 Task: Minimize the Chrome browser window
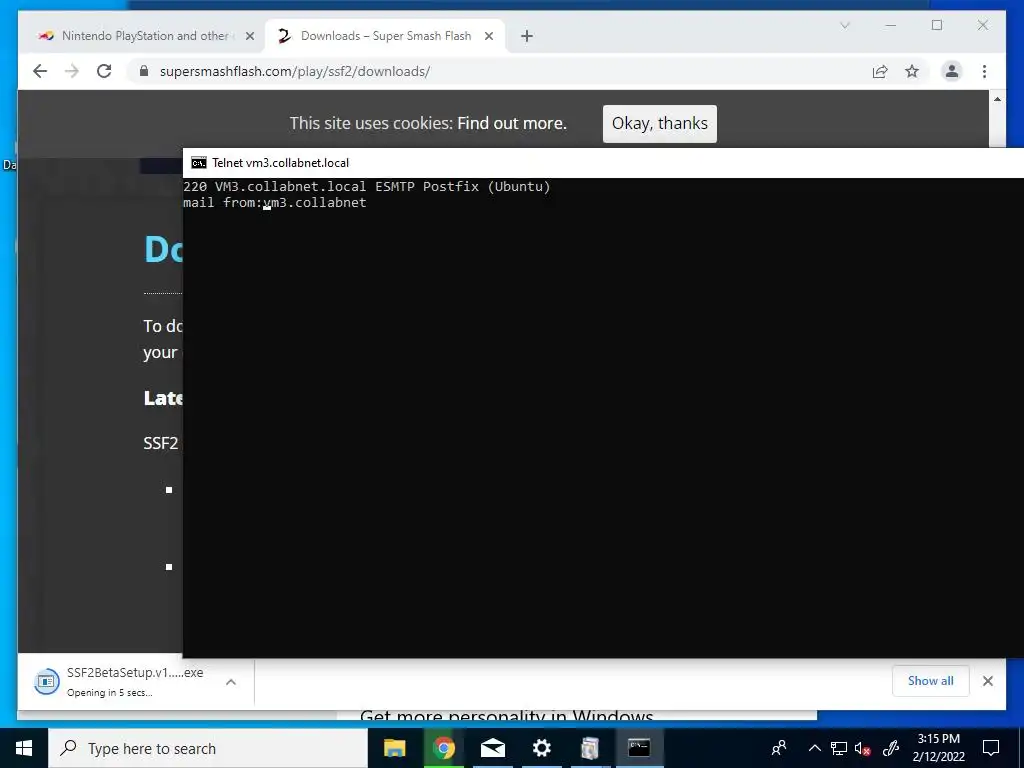891,25
